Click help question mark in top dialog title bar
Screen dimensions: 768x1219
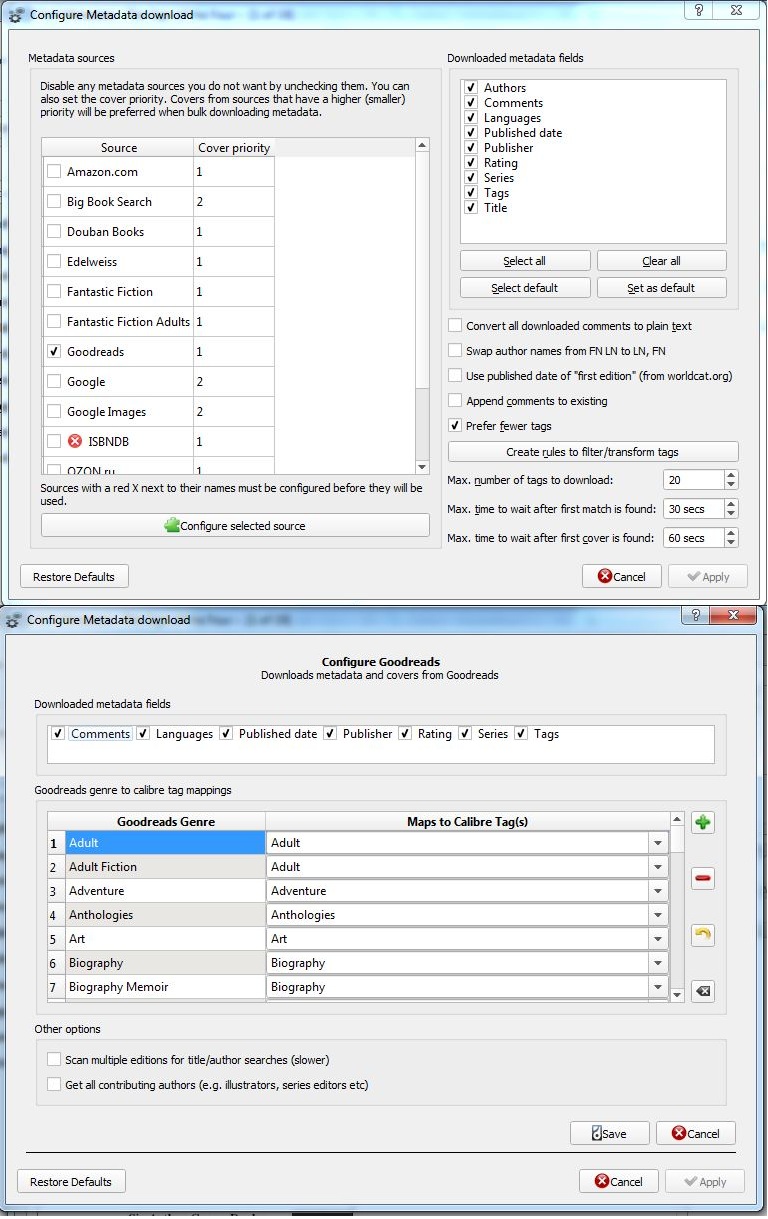(x=698, y=10)
